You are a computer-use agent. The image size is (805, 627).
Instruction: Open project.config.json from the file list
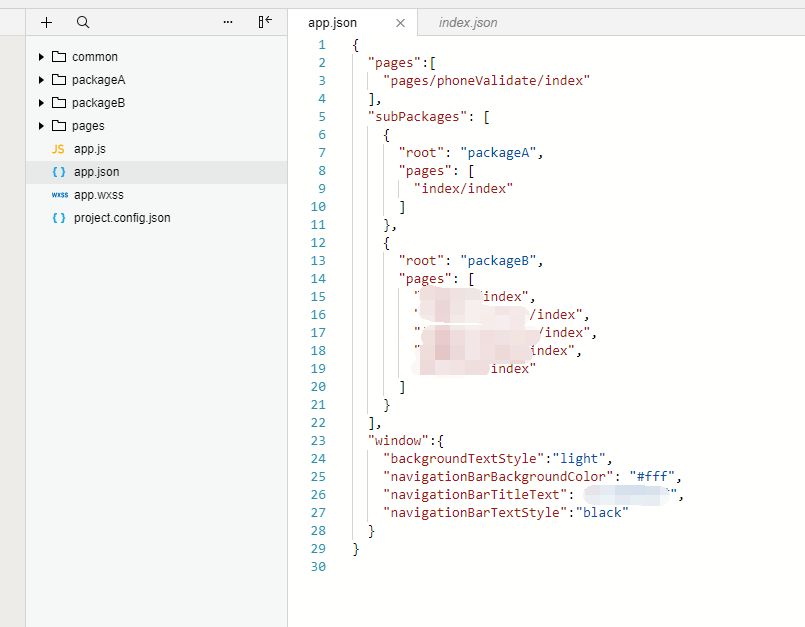pyautogui.click(x=121, y=218)
